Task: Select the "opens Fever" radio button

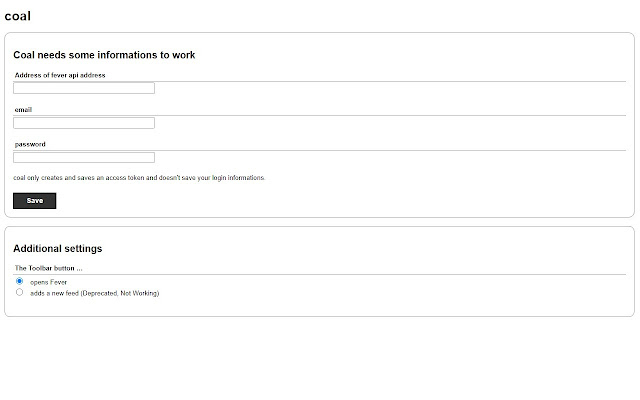Action: pos(19,282)
